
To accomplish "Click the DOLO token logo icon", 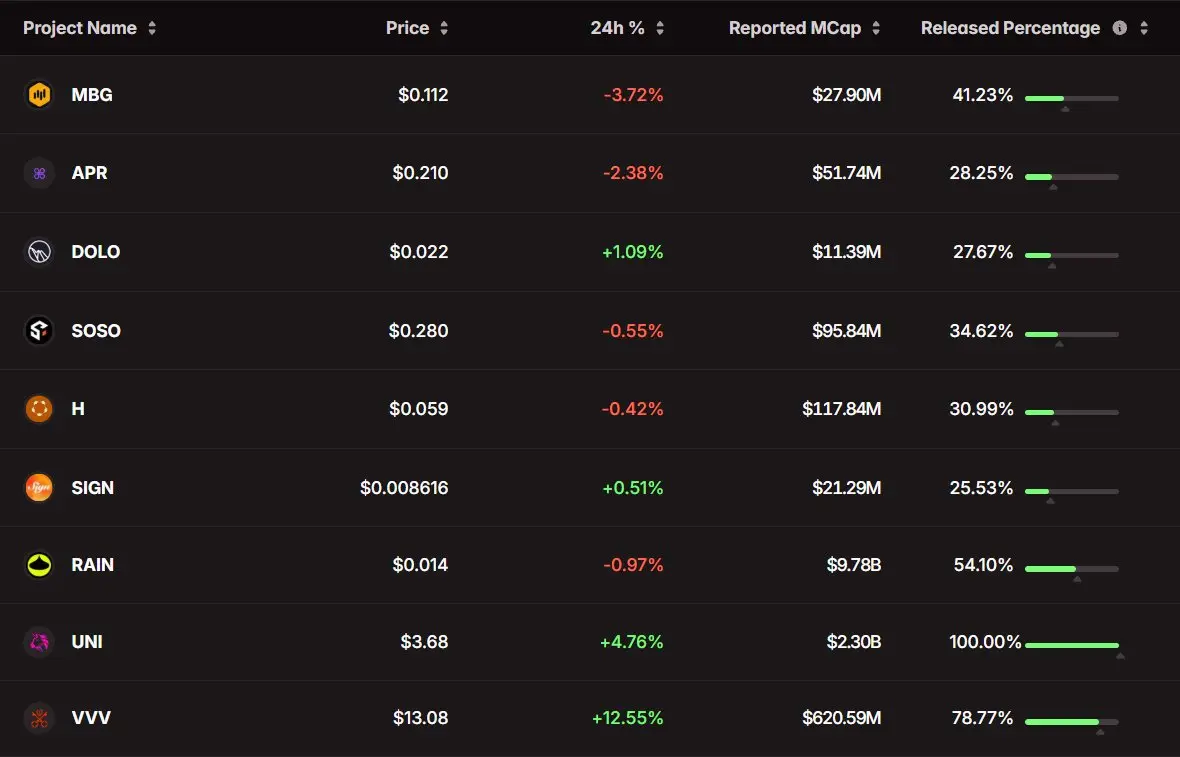I will 39,251.
